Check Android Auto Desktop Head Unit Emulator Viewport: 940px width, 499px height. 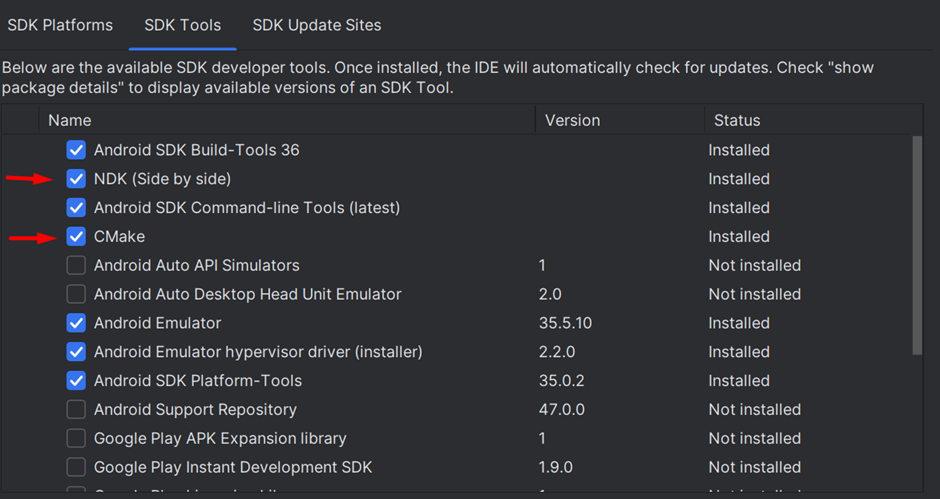pyautogui.click(x=76, y=294)
